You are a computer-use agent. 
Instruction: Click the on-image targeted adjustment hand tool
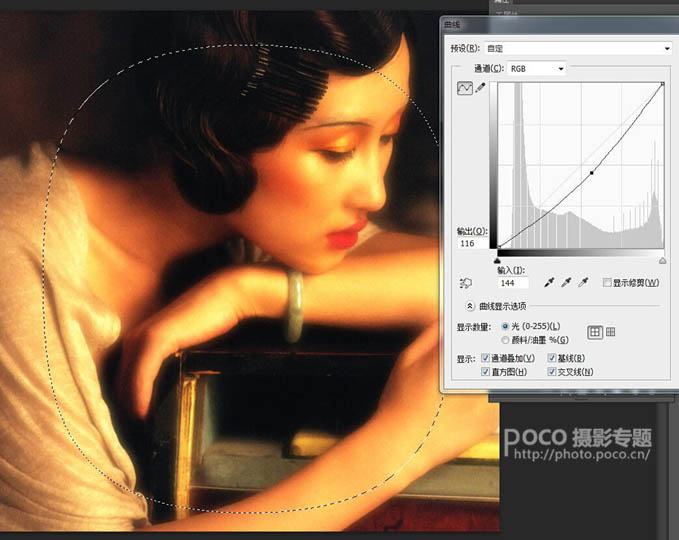(x=465, y=284)
